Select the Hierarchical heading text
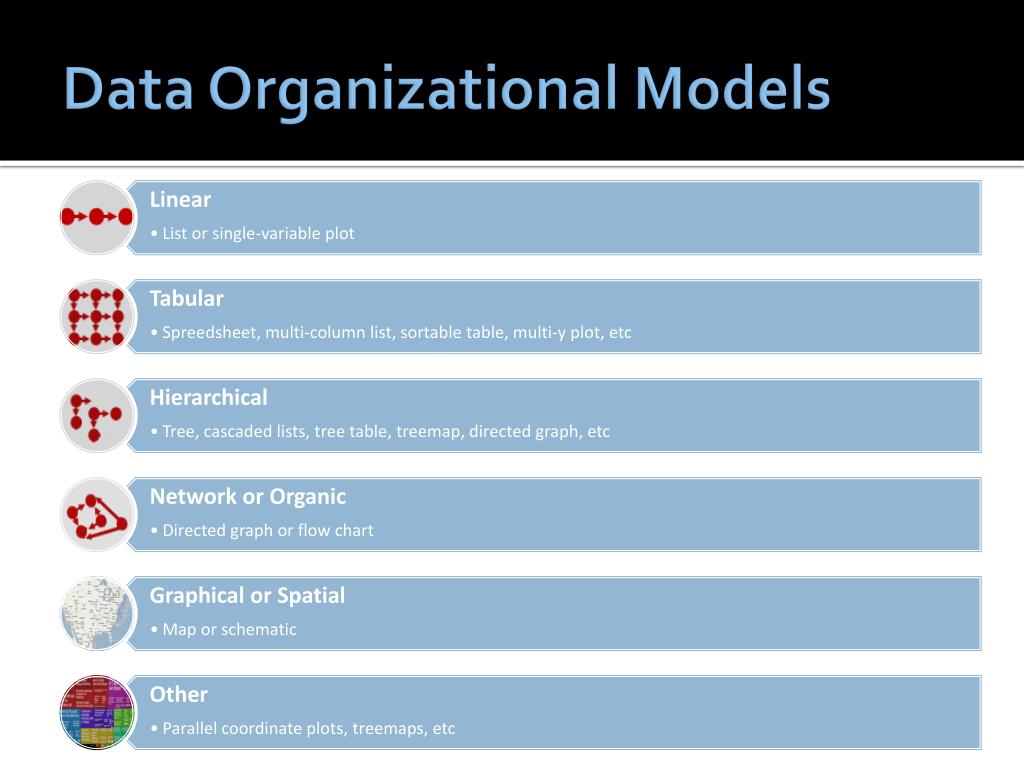 pyautogui.click(x=208, y=397)
